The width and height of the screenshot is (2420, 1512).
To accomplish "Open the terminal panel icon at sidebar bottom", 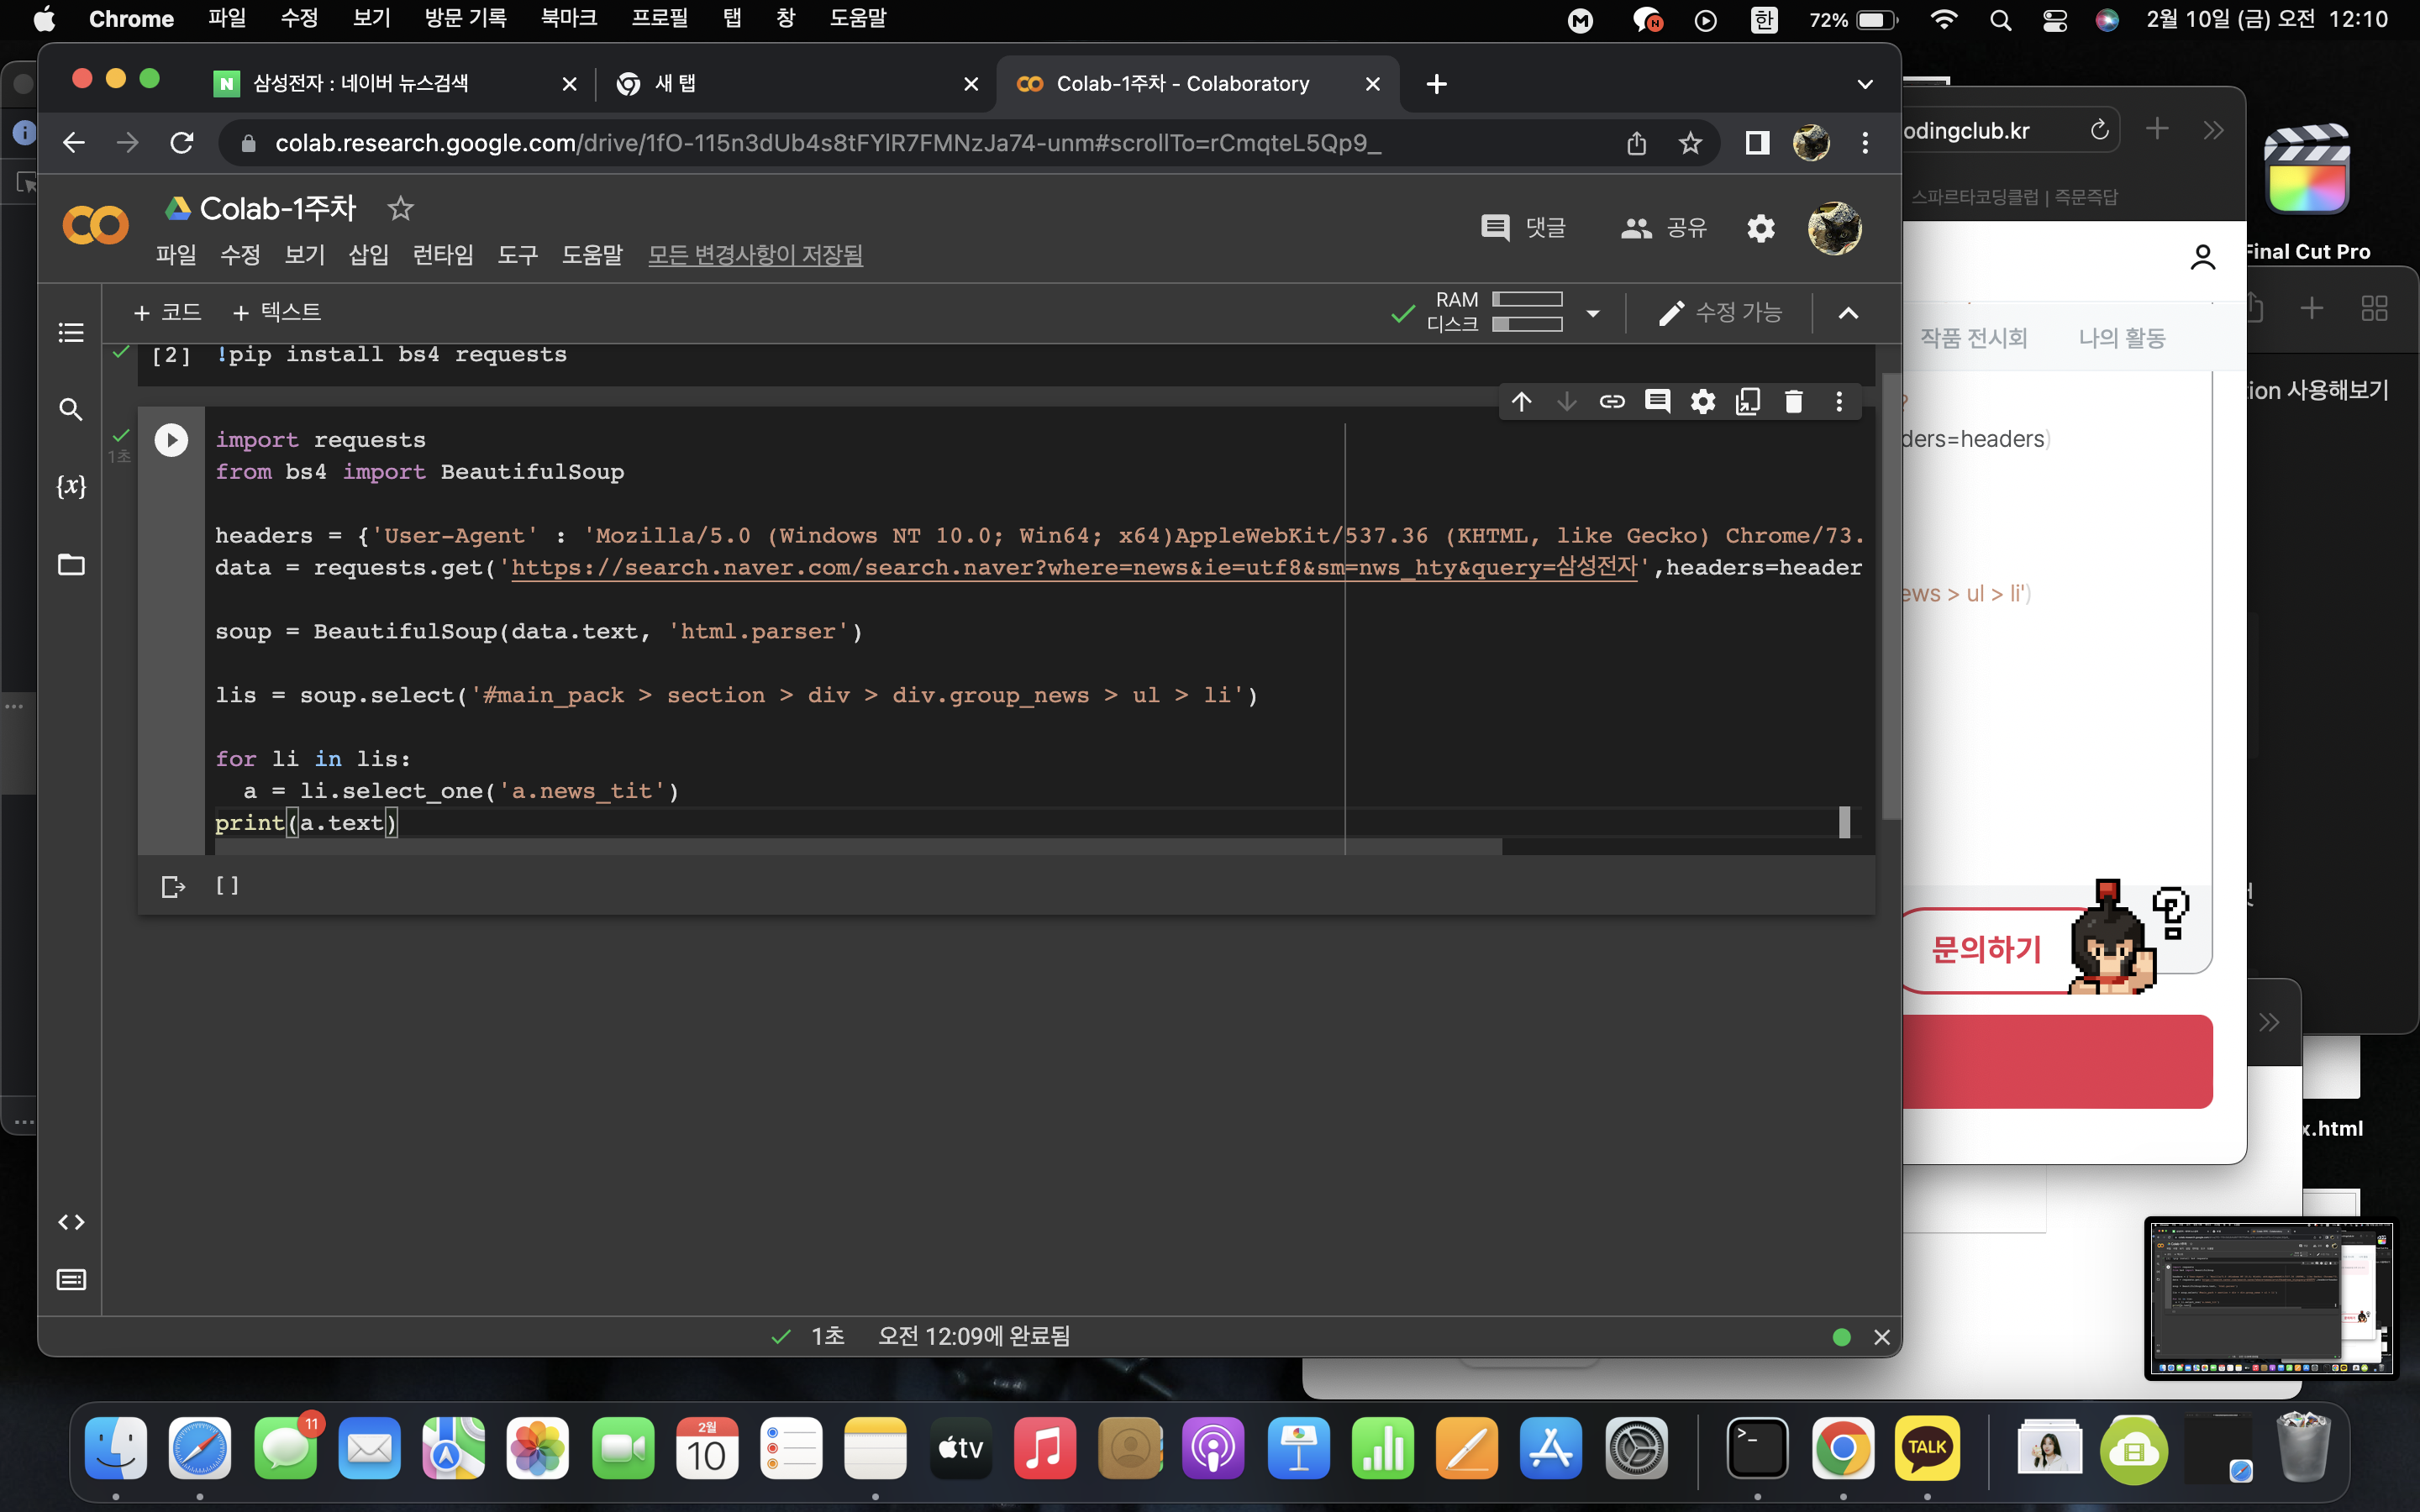I will point(71,1280).
